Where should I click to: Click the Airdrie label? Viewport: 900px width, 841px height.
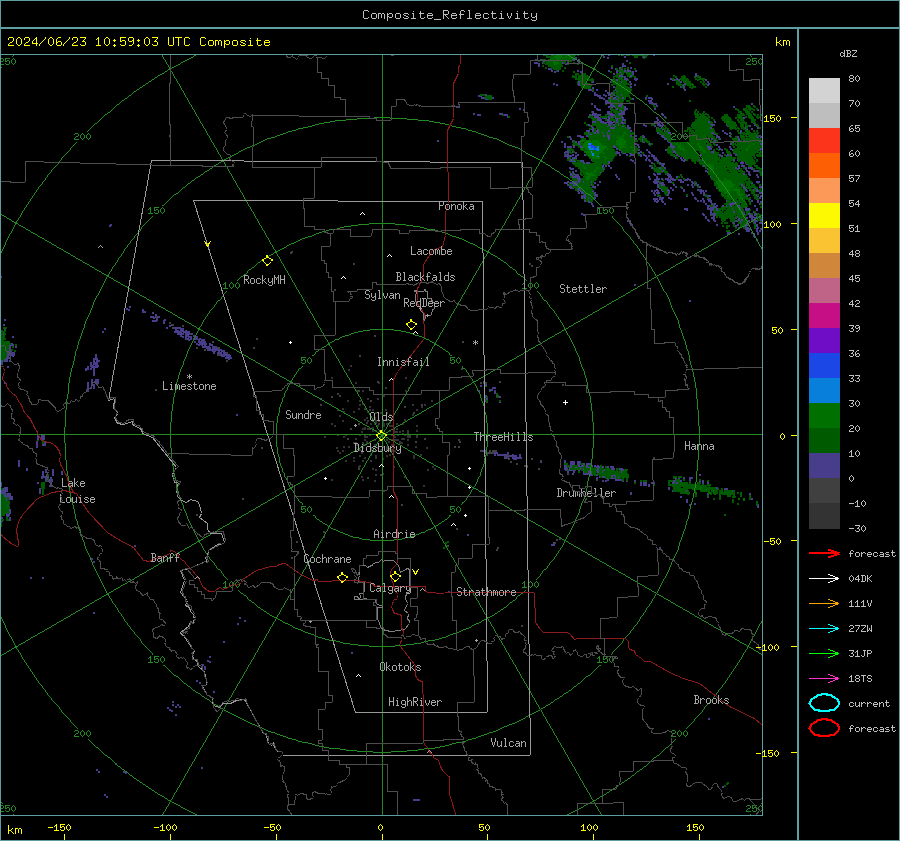pos(394,534)
